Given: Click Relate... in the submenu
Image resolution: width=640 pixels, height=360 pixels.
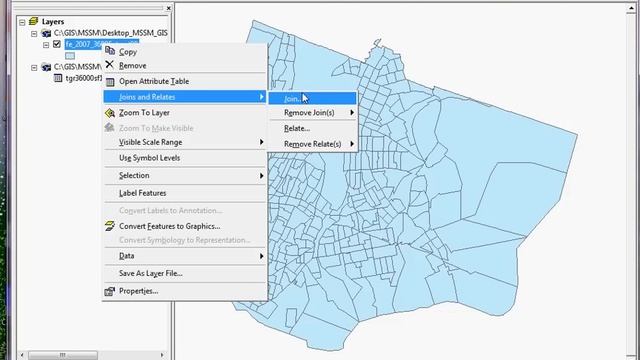Looking at the screenshot, I should (312, 128).
